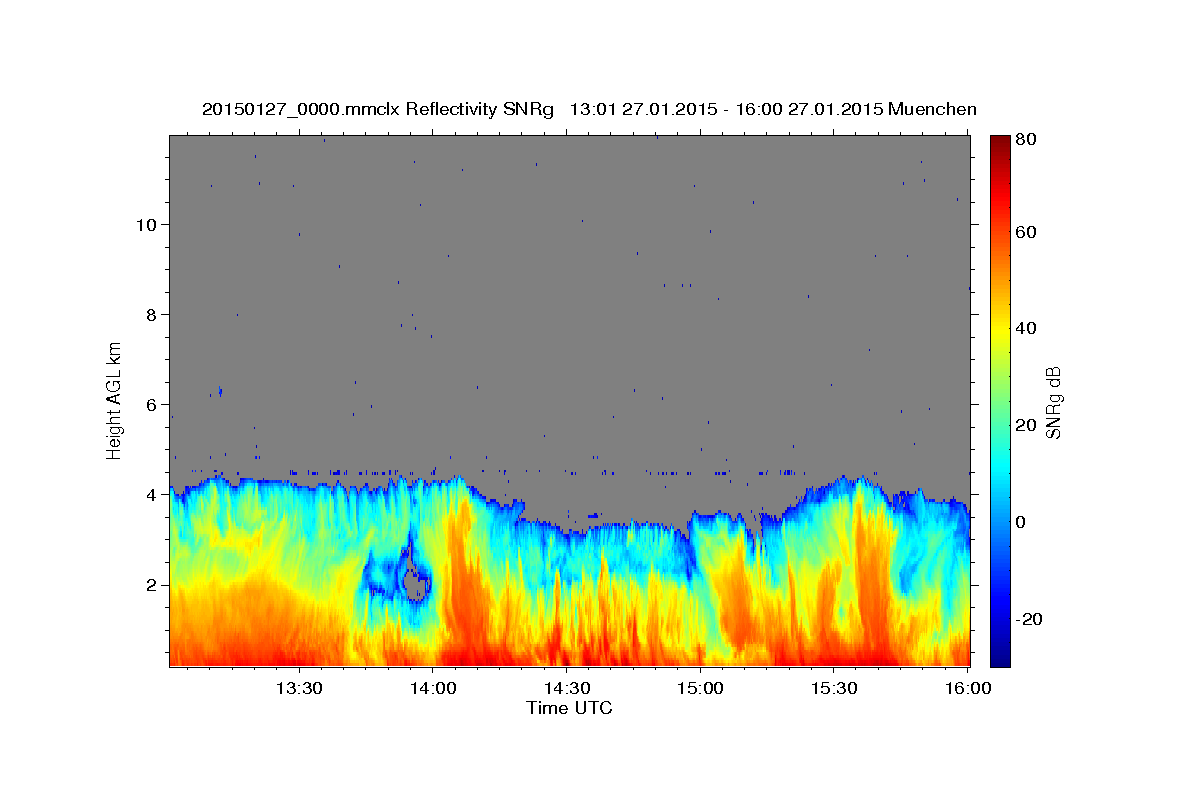
Task: Click the height axis value 10
Action: click(x=145, y=224)
